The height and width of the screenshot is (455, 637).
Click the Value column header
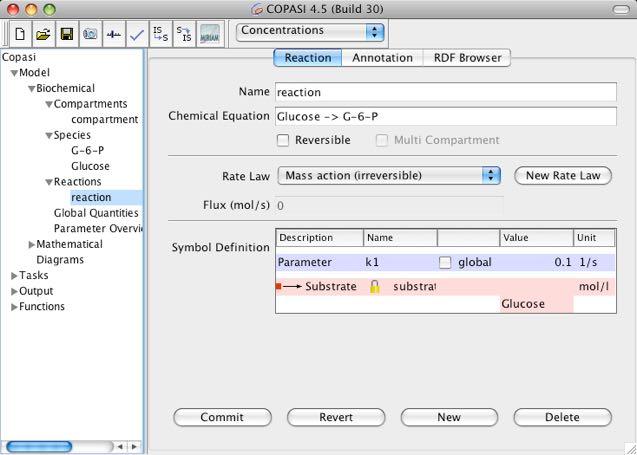point(536,238)
